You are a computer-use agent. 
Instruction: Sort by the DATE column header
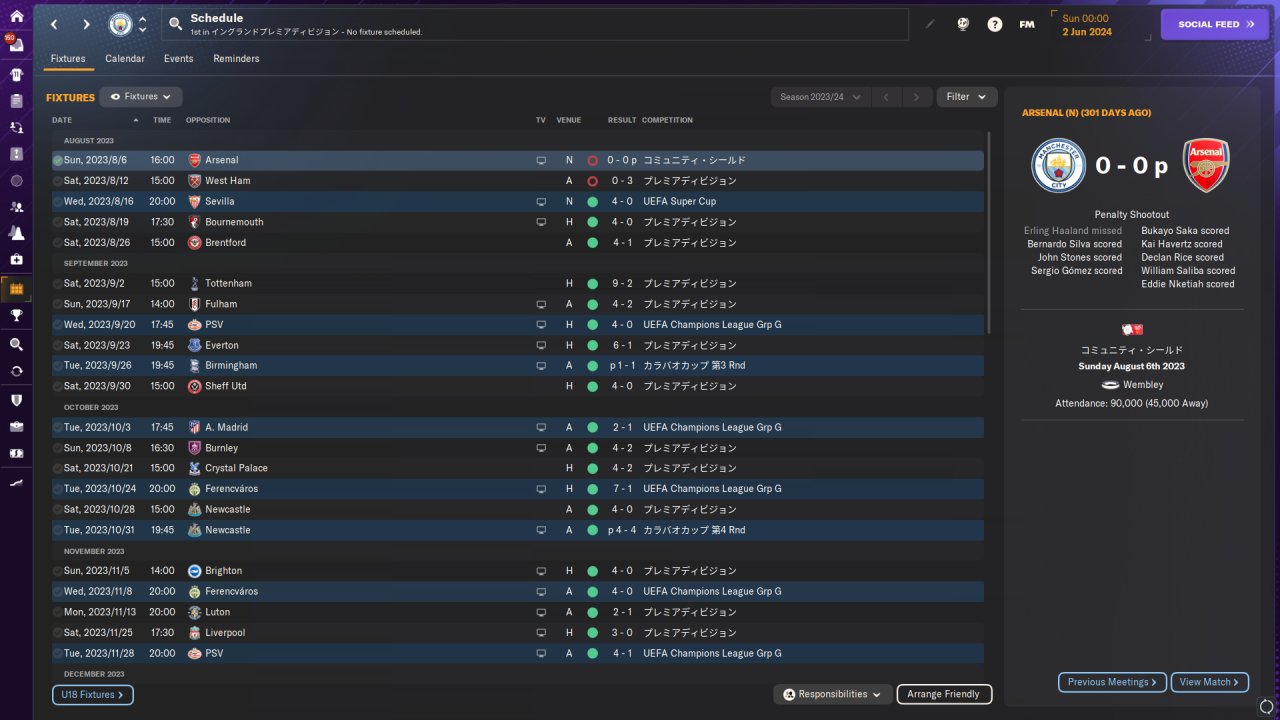point(62,120)
